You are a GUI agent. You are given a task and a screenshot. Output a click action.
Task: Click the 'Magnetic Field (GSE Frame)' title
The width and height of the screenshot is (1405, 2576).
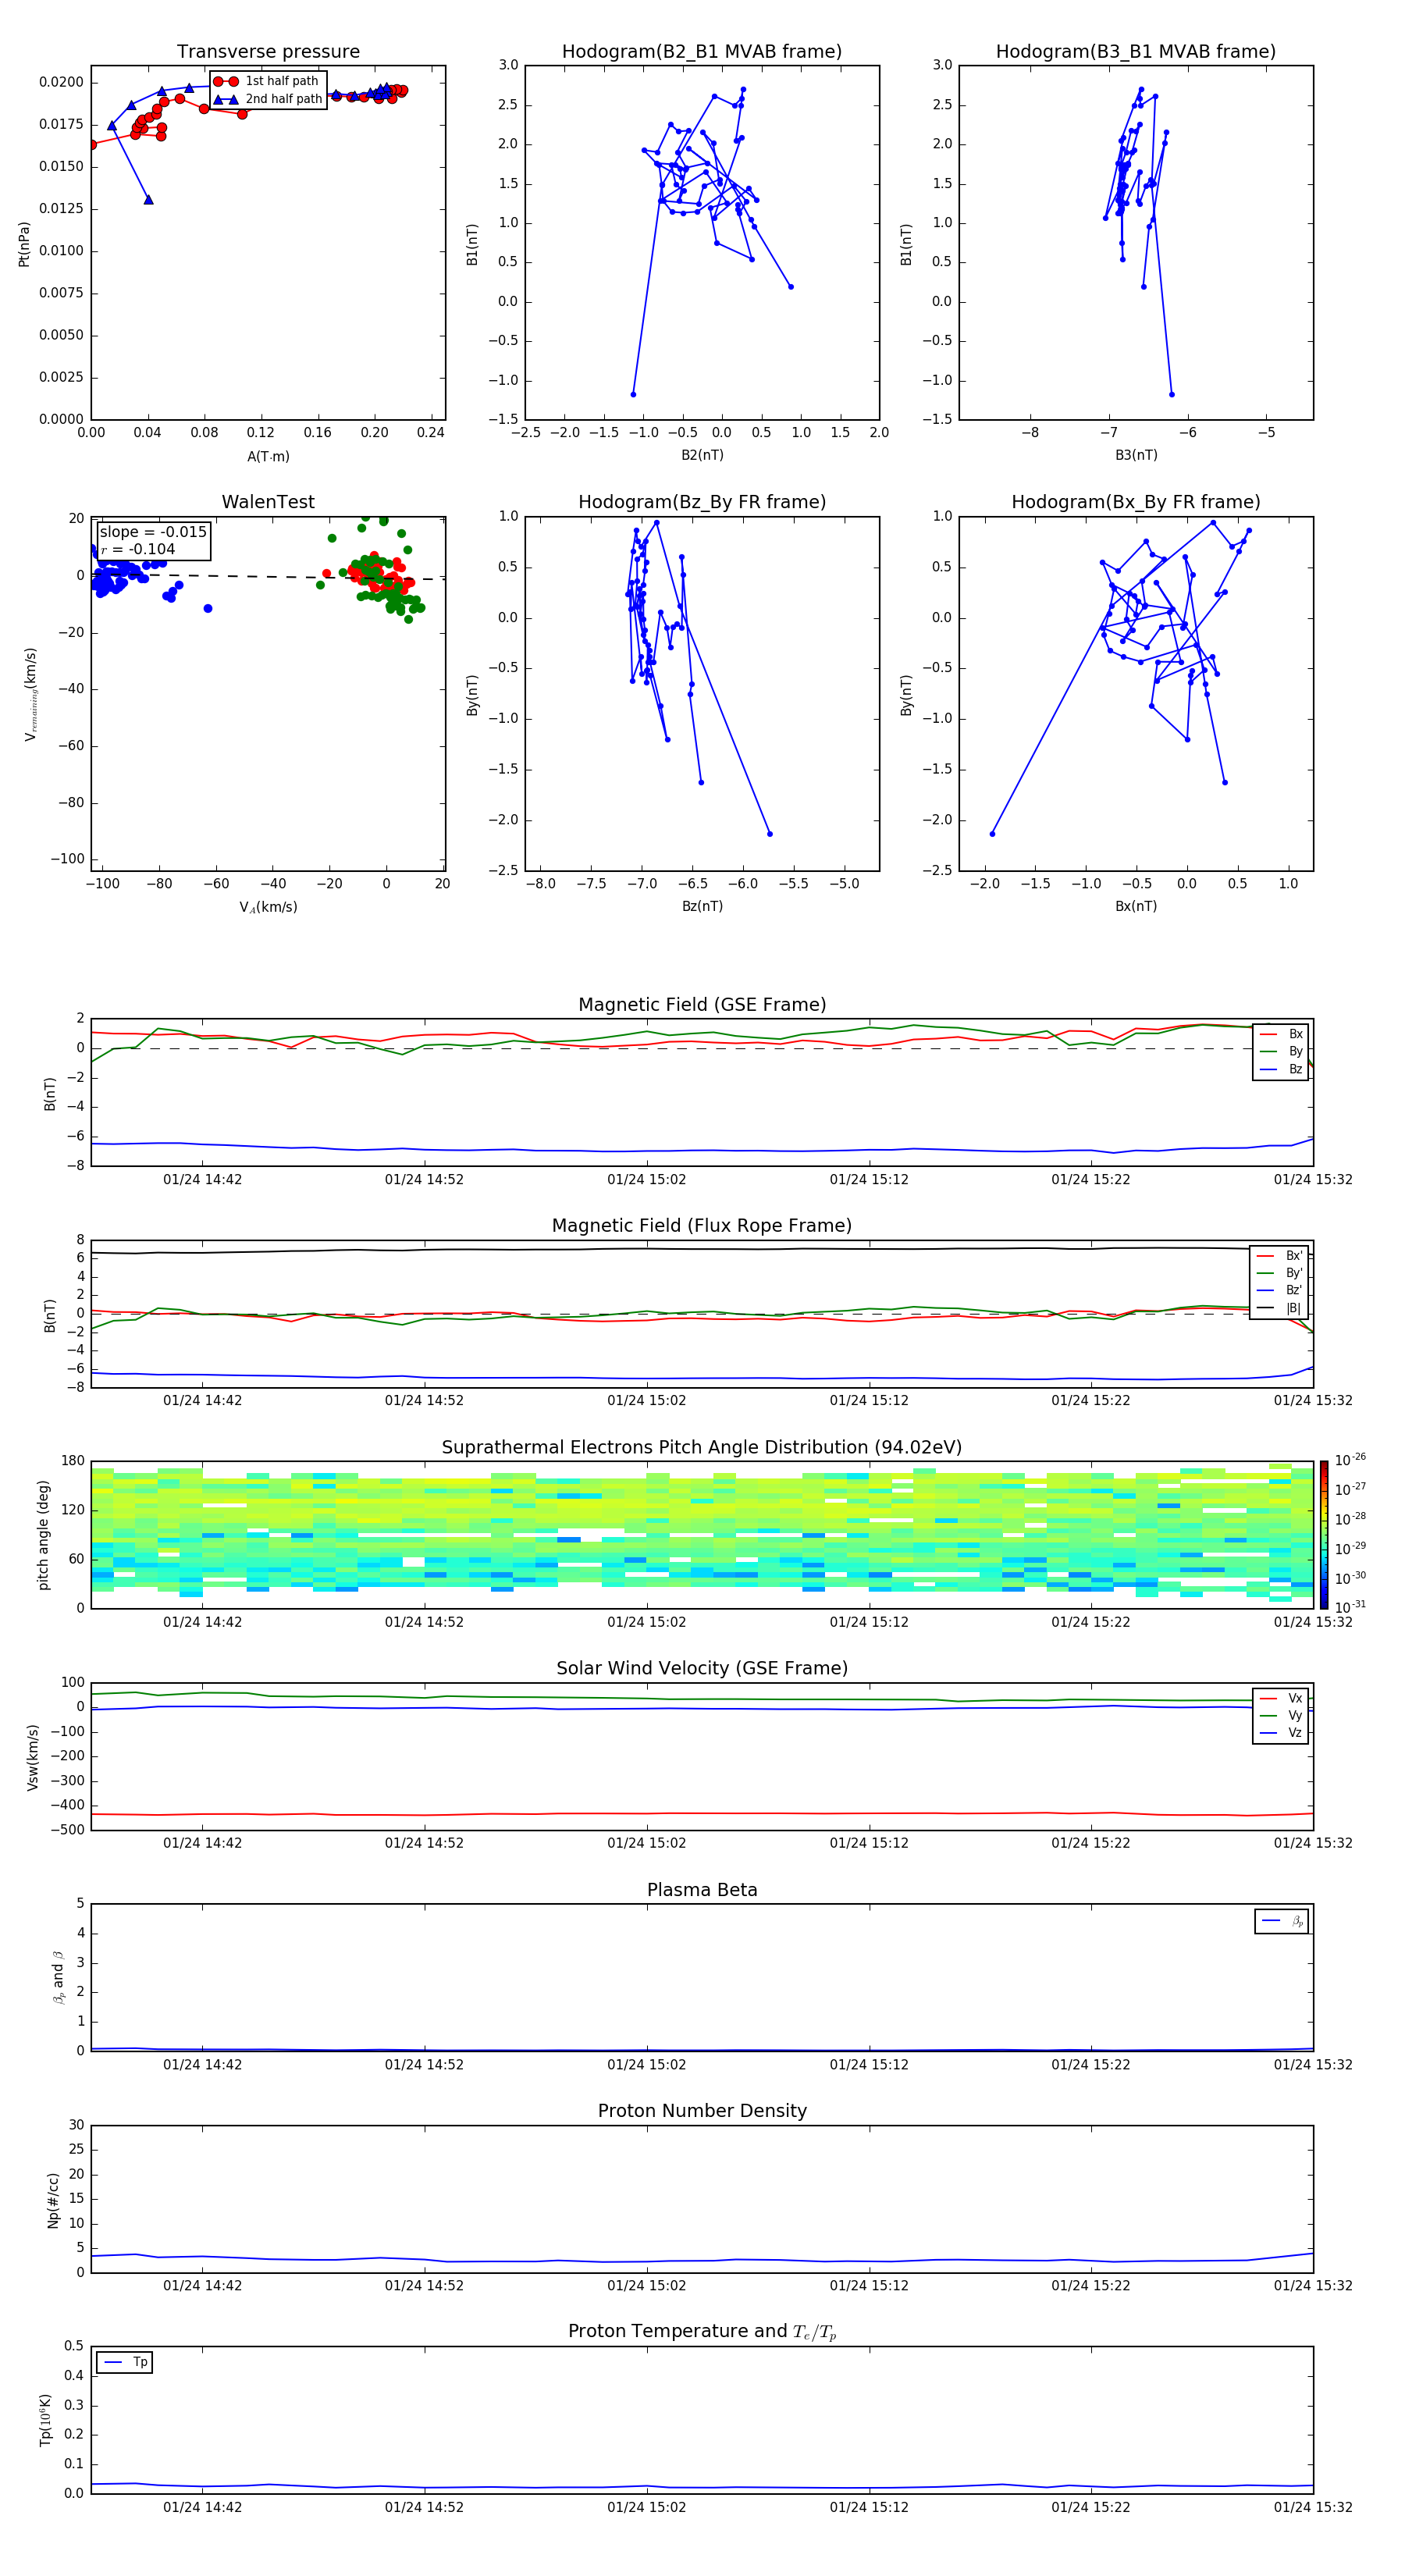click(x=702, y=1005)
